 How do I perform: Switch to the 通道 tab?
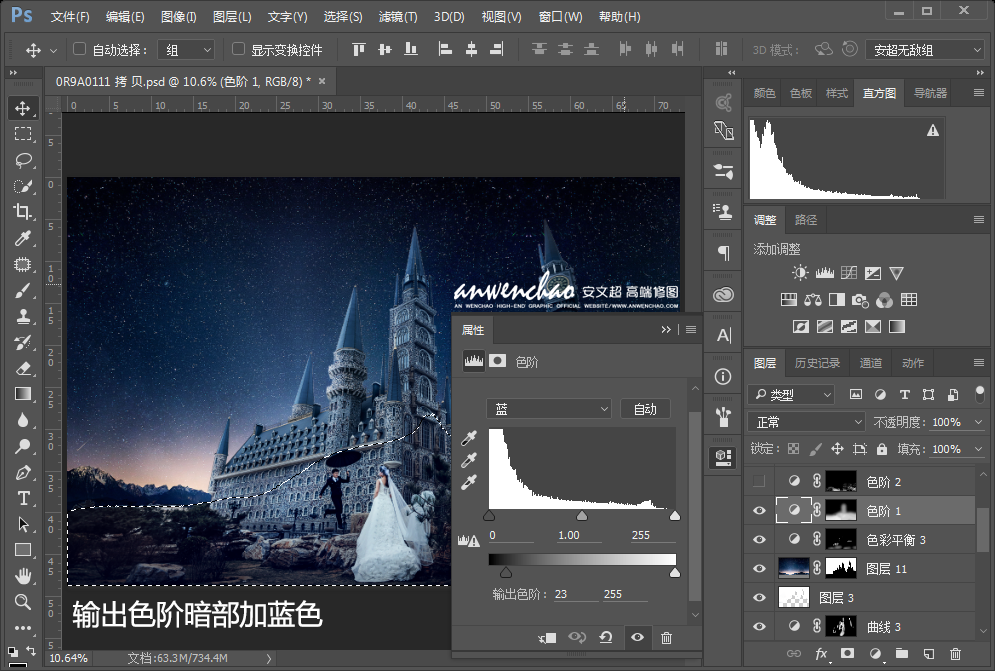pyautogui.click(x=871, y=362)
